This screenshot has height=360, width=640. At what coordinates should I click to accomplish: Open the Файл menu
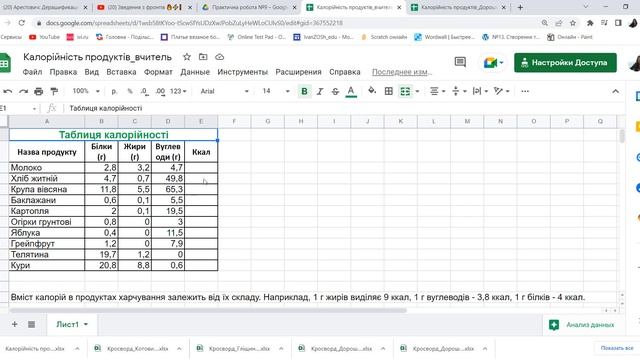coord(32,72)
